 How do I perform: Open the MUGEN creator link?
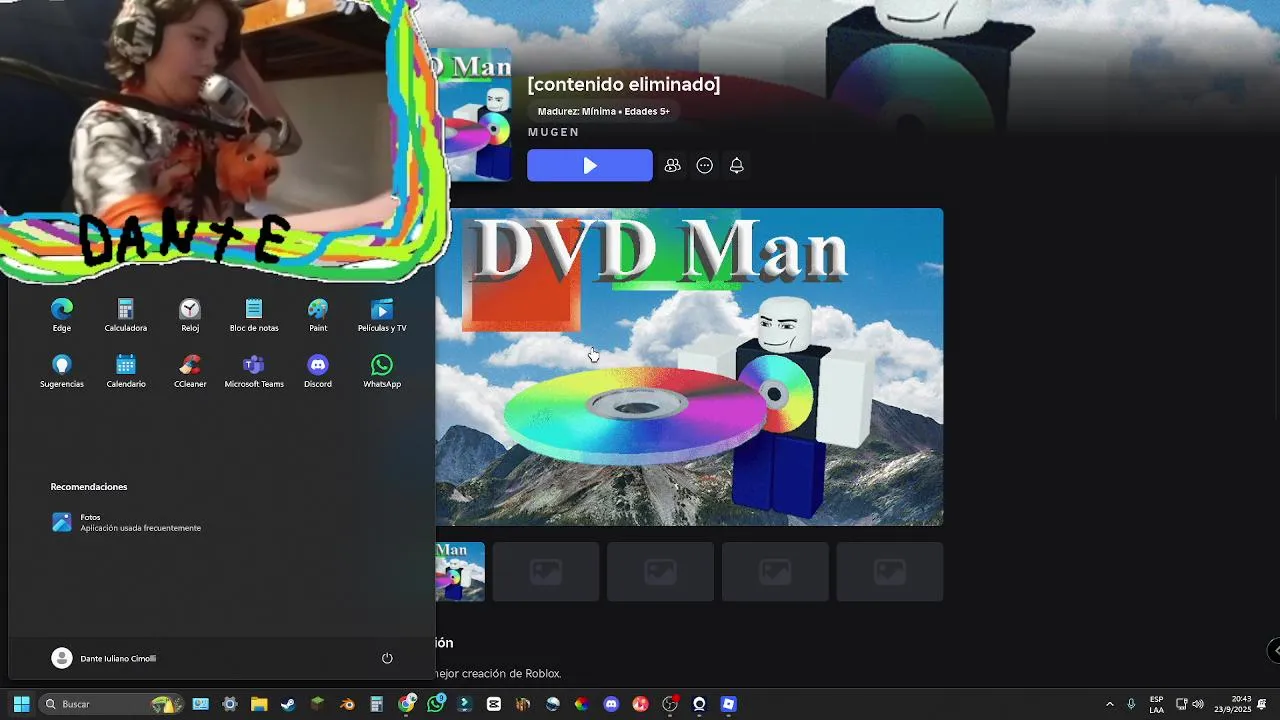(553, 132)
